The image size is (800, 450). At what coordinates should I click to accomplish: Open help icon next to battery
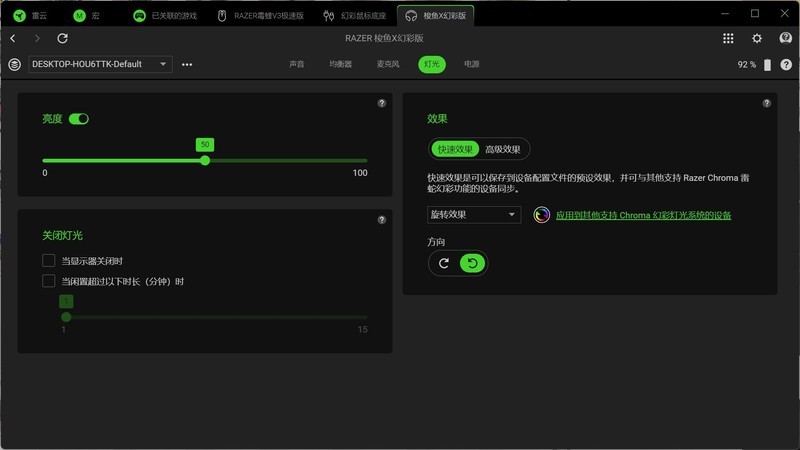(x=786, y=64)
